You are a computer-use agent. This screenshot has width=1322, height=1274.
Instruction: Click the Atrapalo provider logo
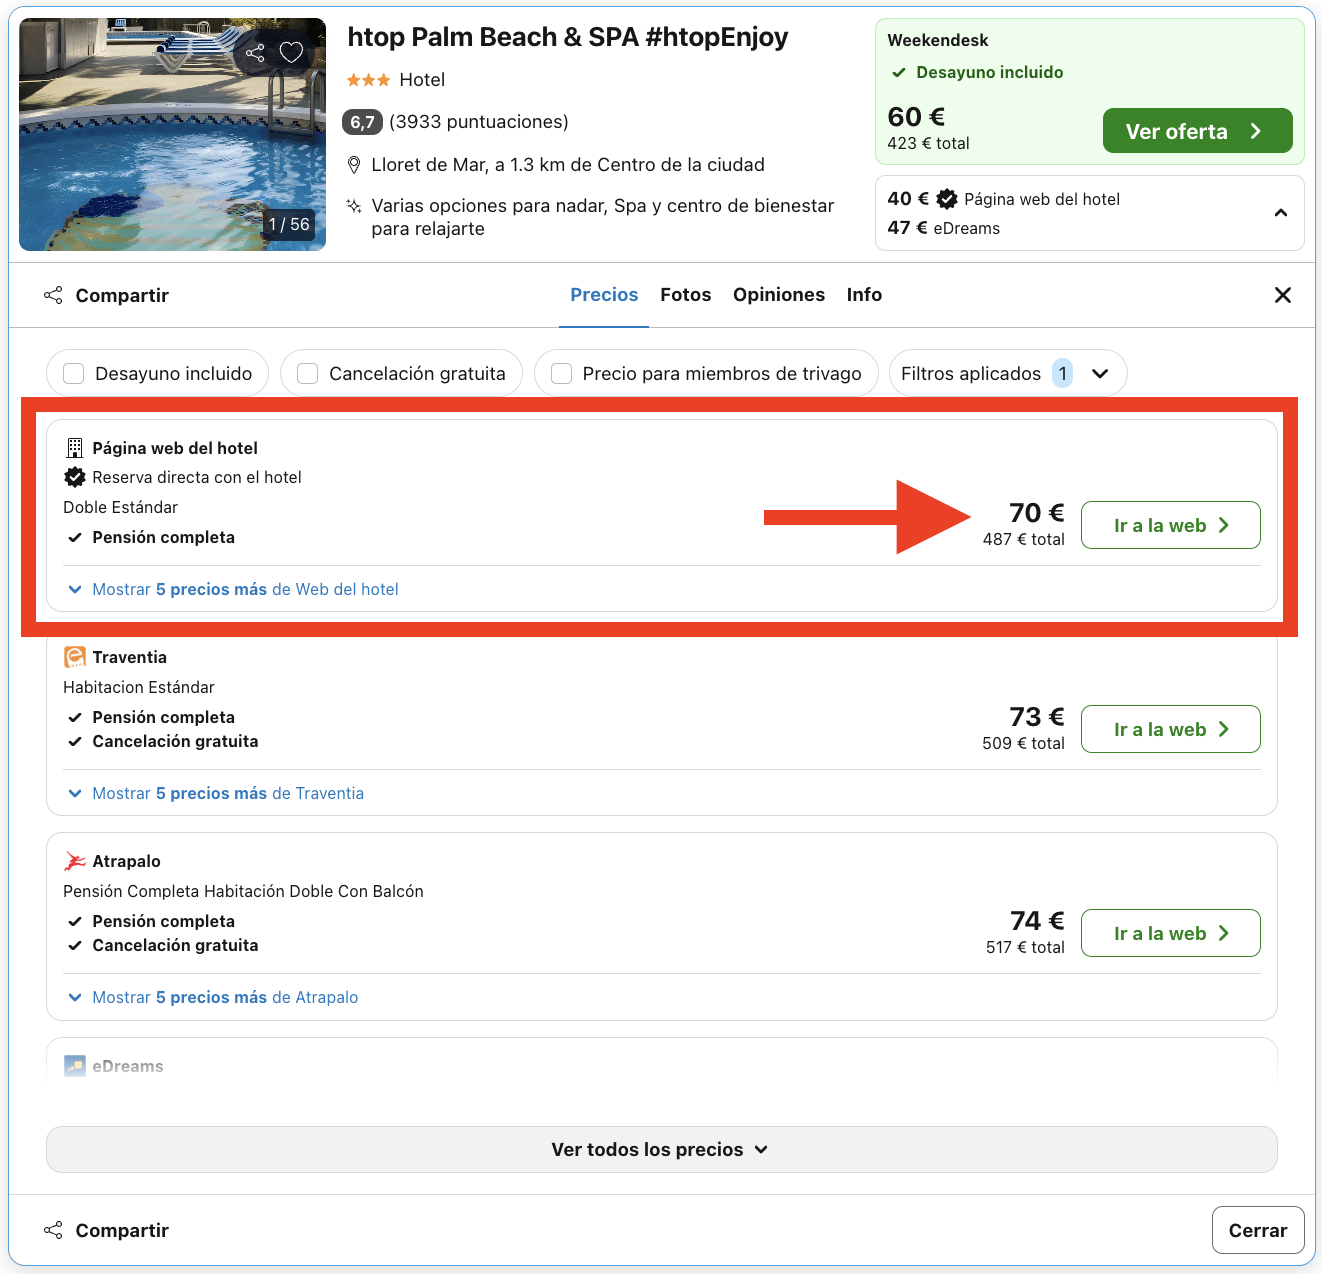click(x=75, y=860)
